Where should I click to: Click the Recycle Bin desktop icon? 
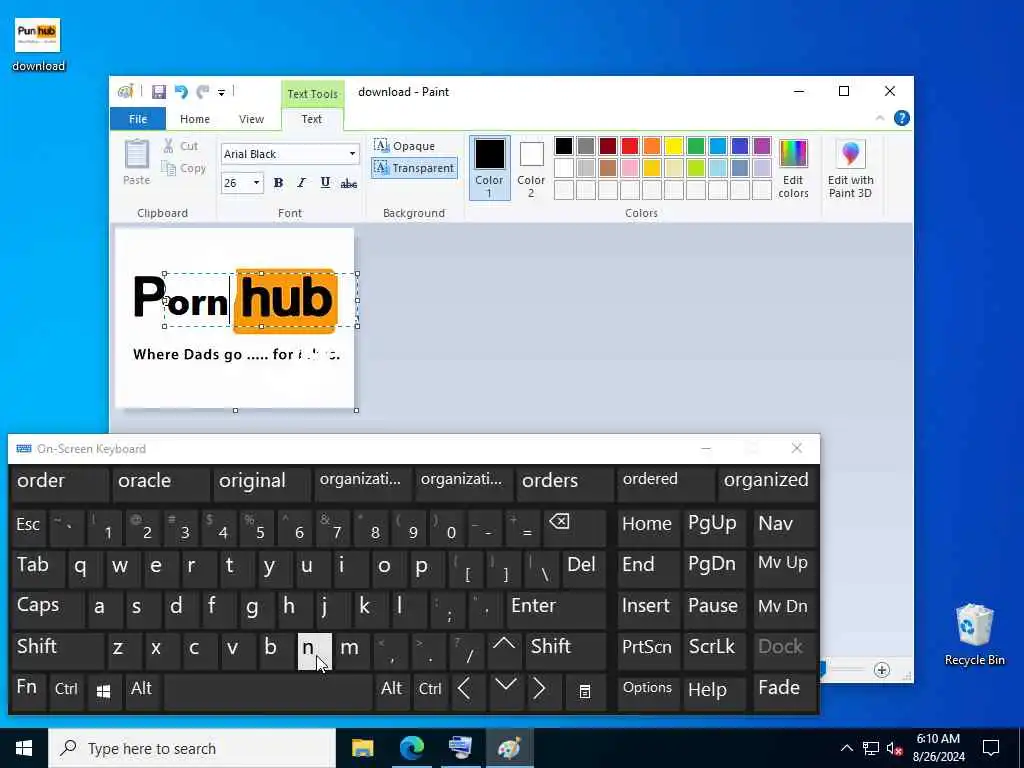[974, 633]
